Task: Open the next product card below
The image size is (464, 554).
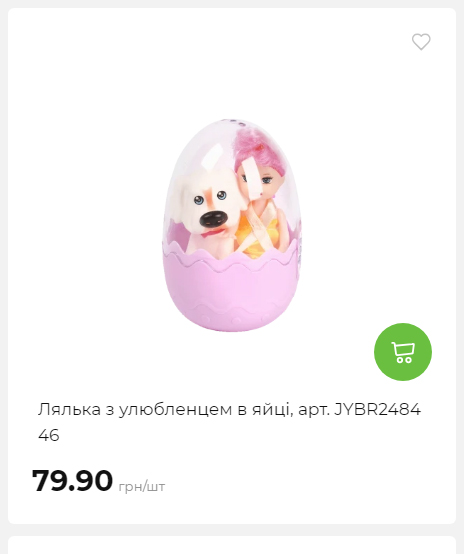Action: coord(232,545)
